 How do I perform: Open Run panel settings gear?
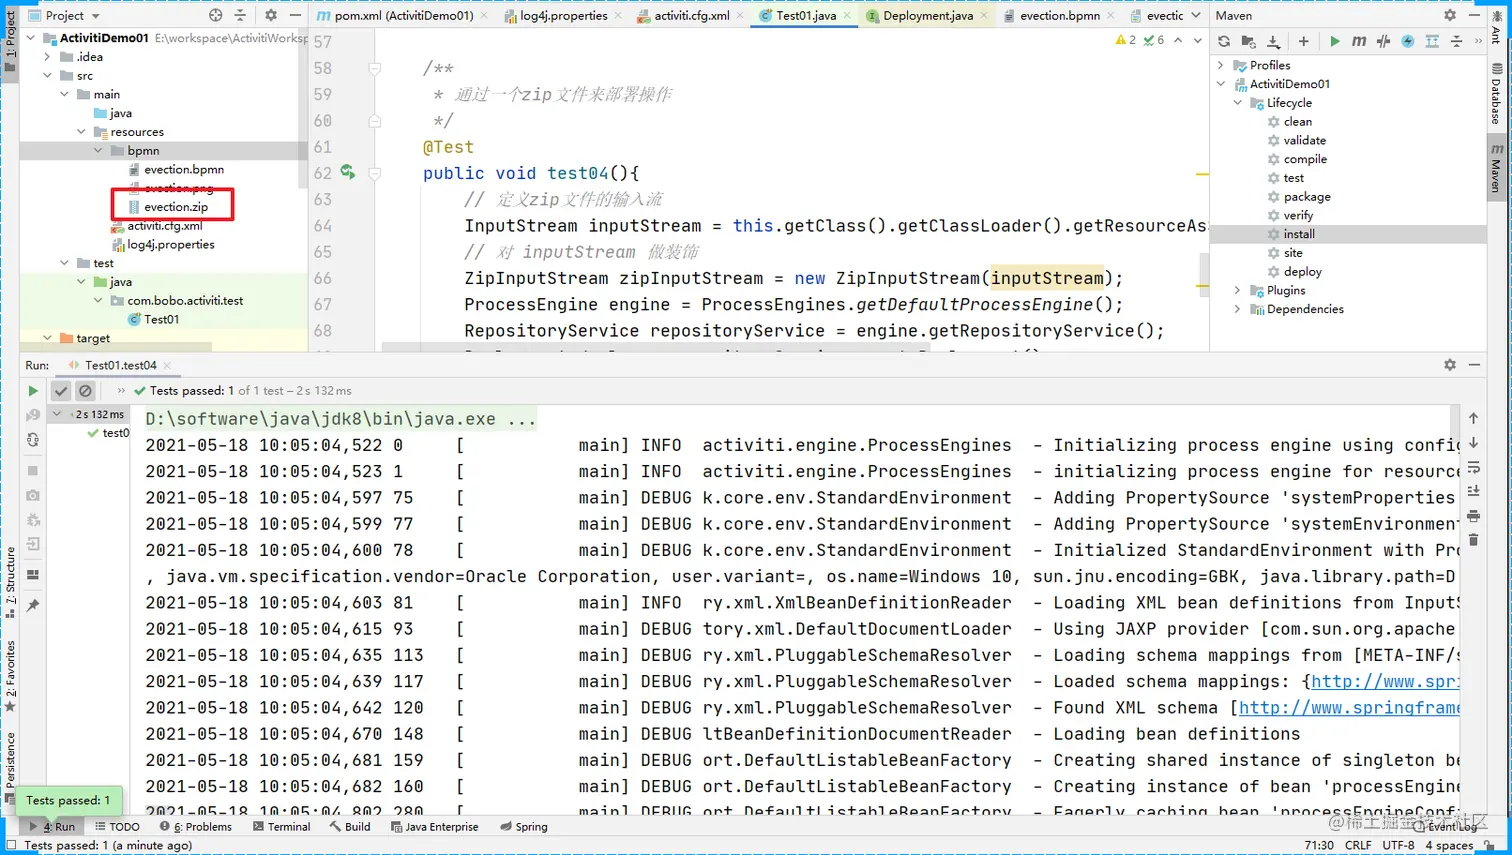click(1450, 365)
